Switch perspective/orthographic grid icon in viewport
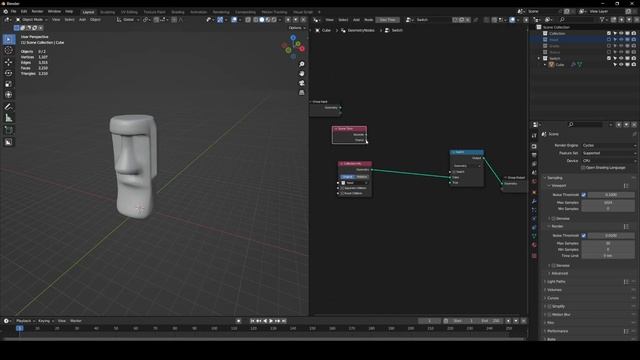Image resolution: width=640 pixels, height=360 pixels. point(302,93)
